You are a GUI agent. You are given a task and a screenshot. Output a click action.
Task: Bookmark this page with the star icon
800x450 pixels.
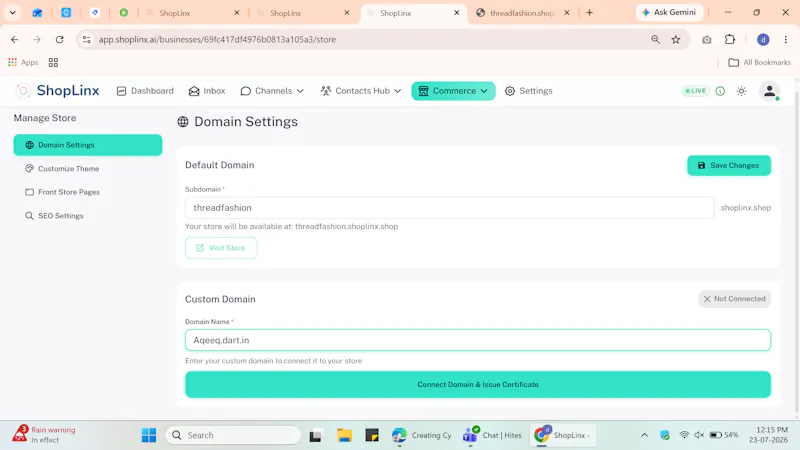pos(676,39)
